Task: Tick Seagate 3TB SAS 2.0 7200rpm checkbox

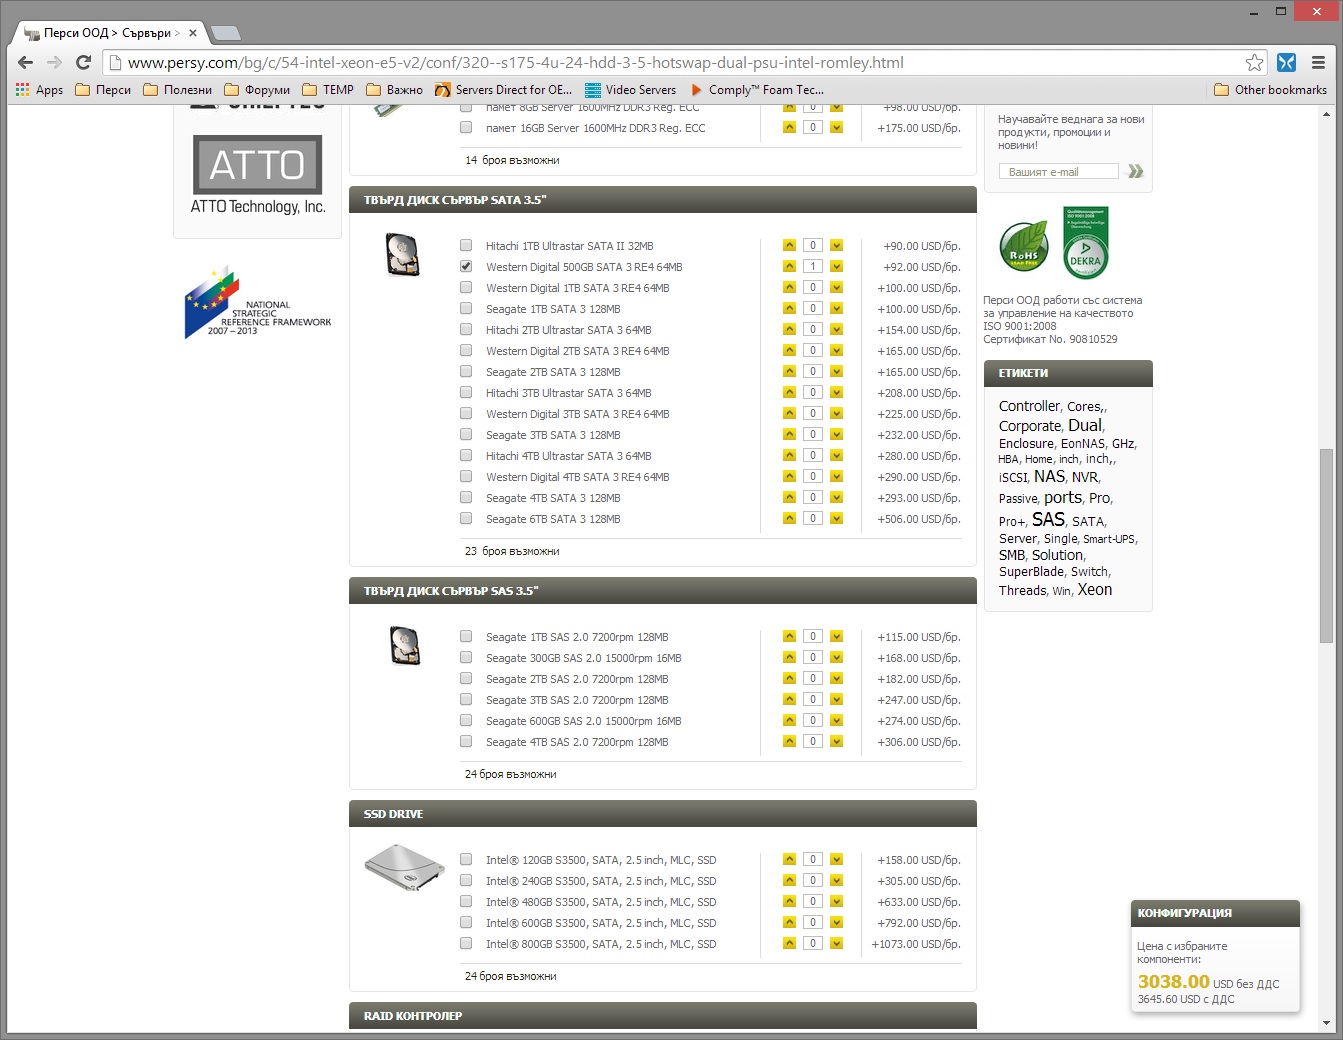Action: 466,699
